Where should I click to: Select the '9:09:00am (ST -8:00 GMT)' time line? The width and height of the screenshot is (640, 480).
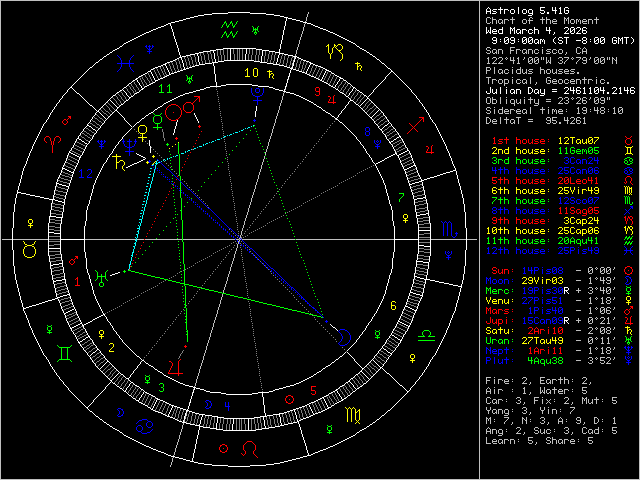[x=563, y=41]
